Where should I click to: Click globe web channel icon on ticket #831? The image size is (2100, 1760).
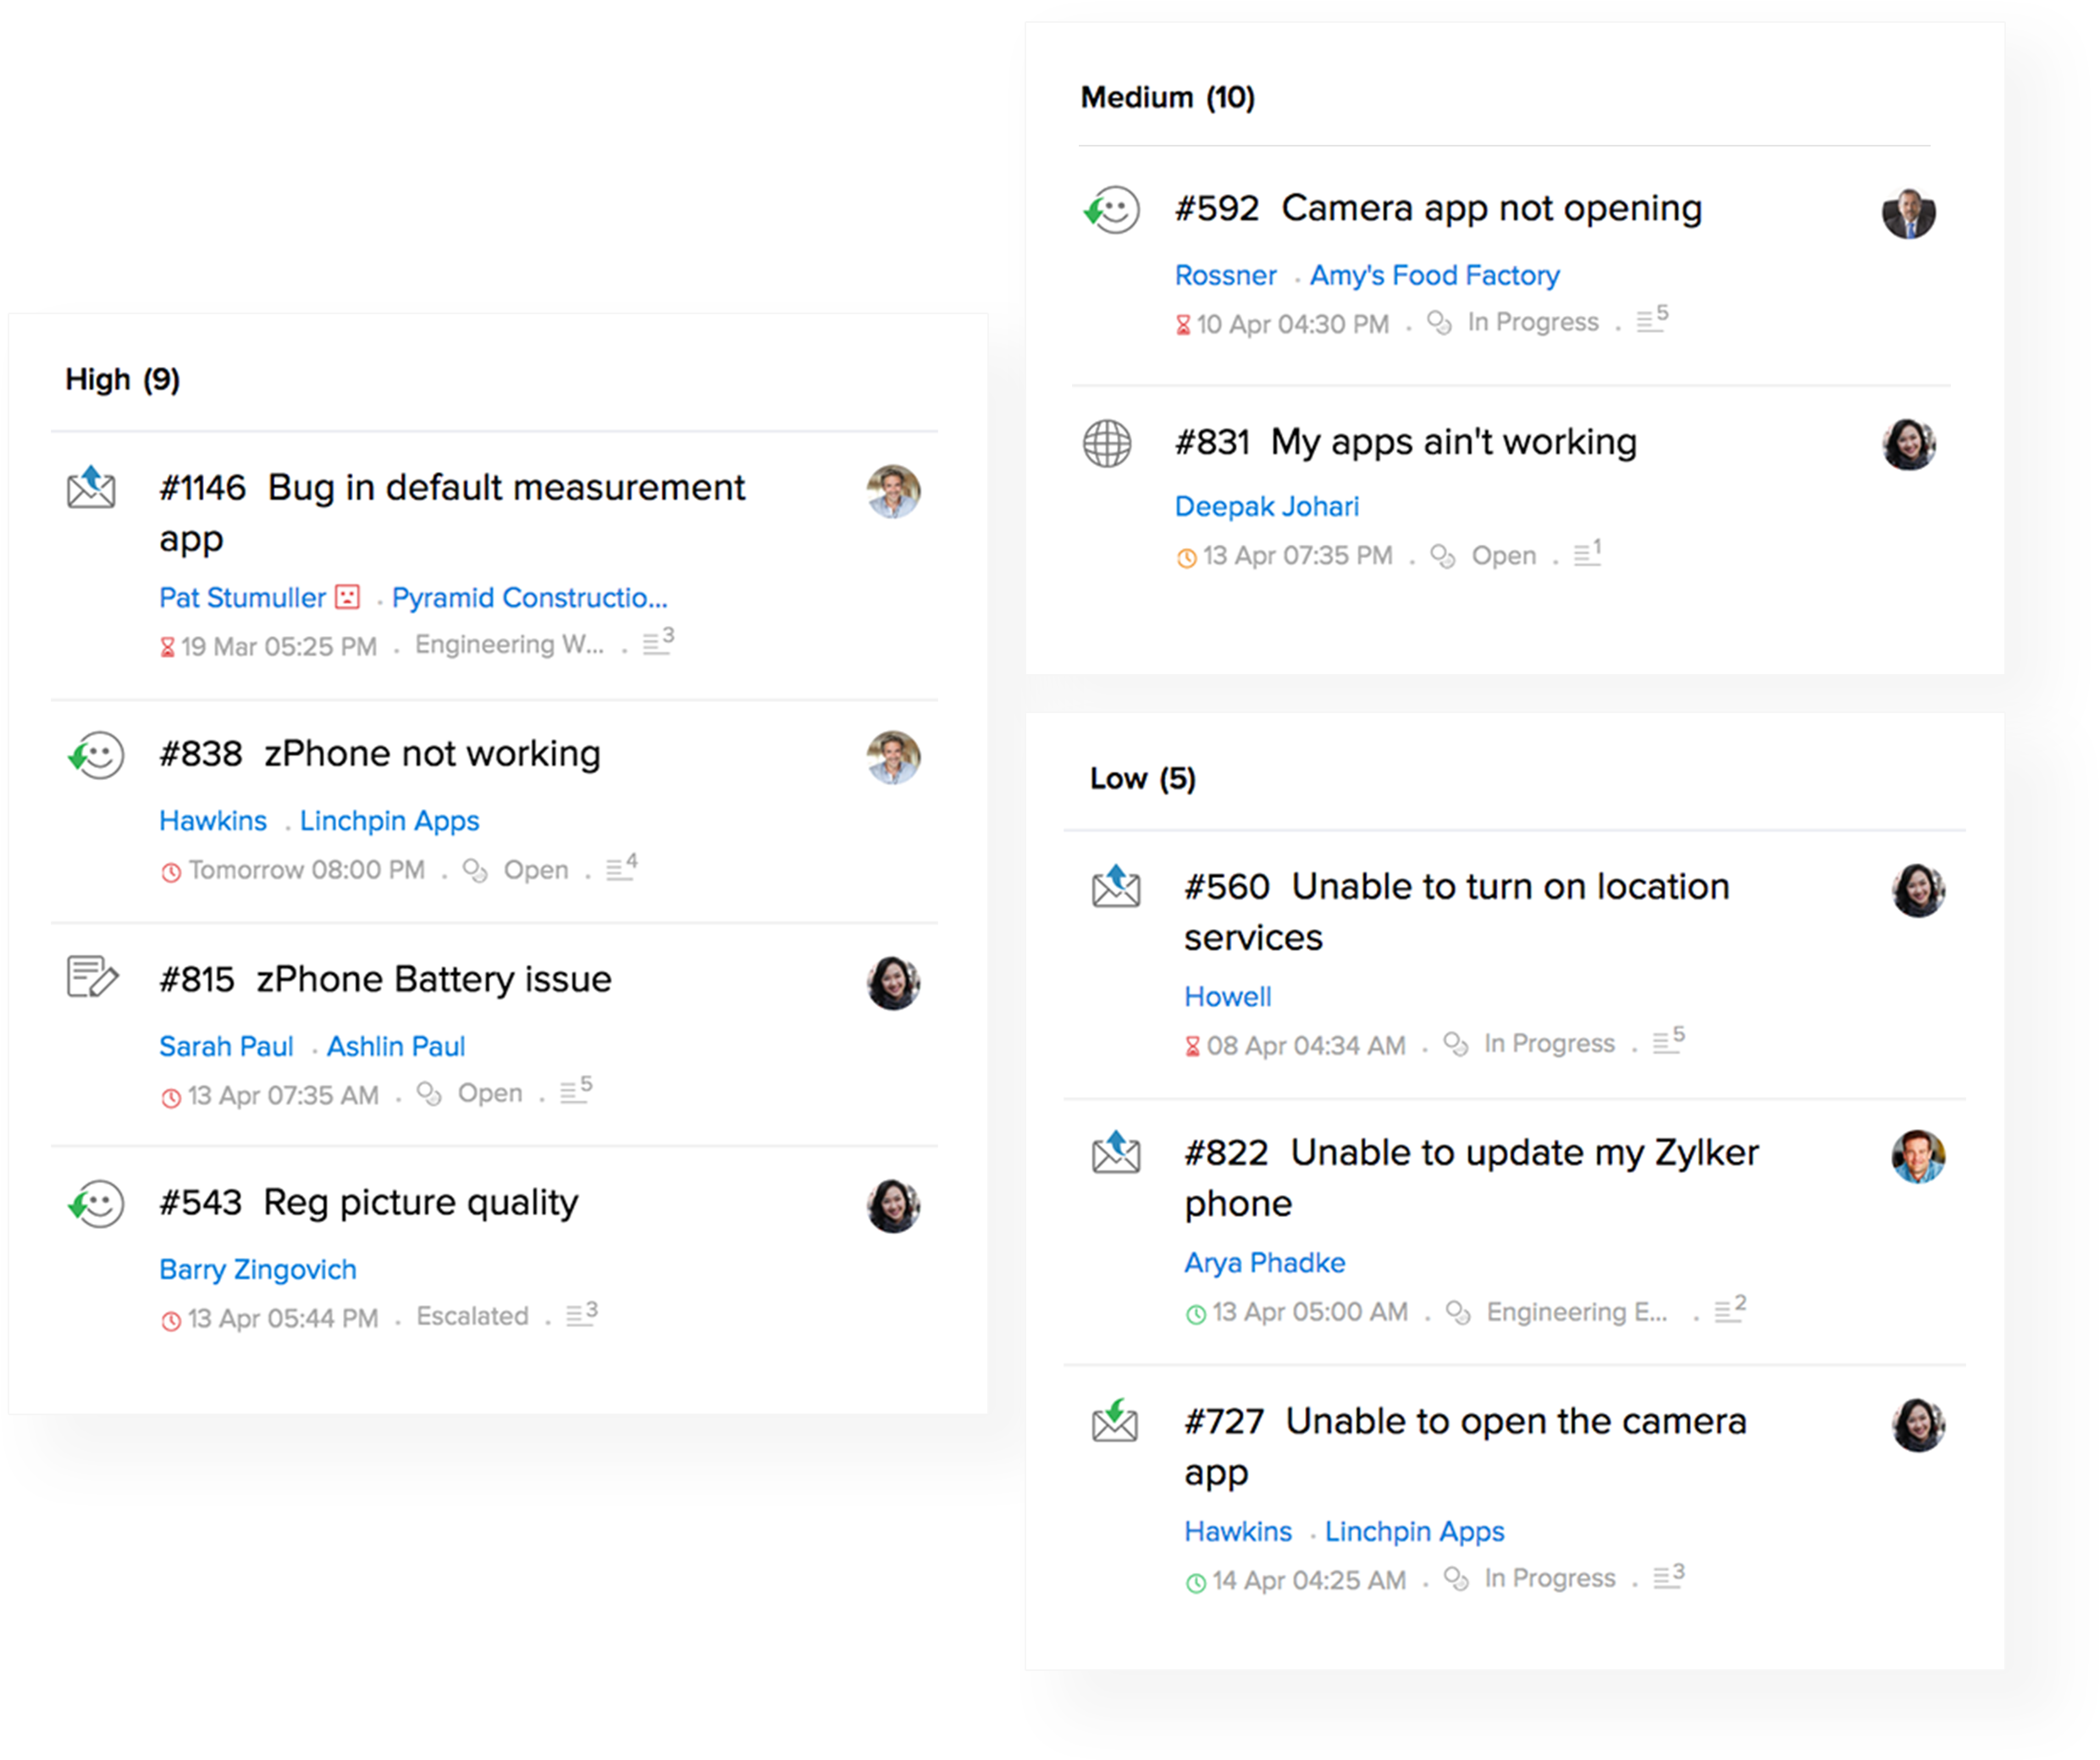(1107, 443)
